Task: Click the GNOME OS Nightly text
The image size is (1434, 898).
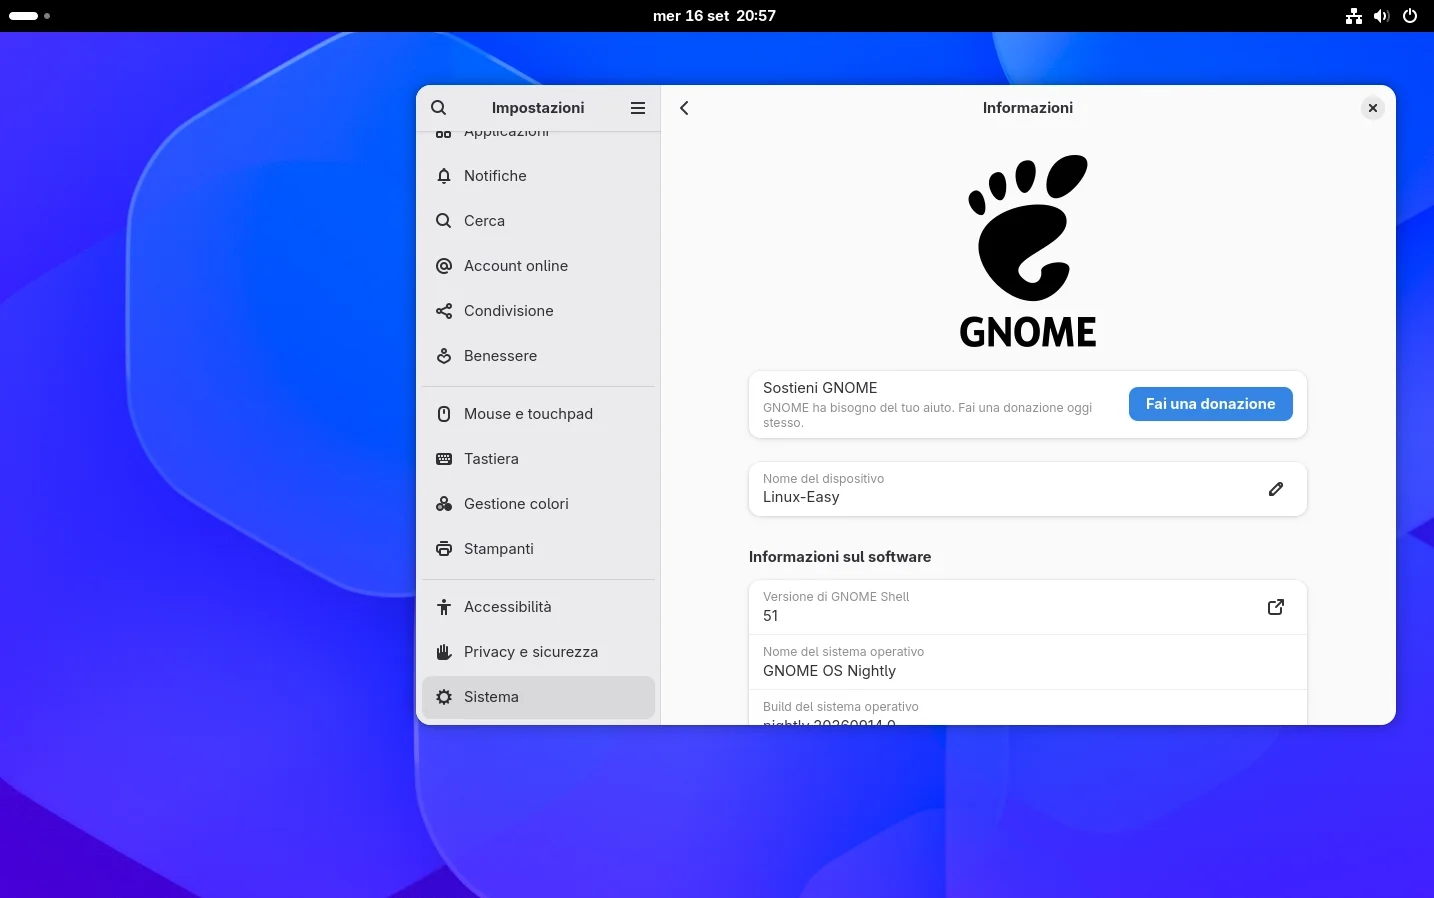Action: 829,671
